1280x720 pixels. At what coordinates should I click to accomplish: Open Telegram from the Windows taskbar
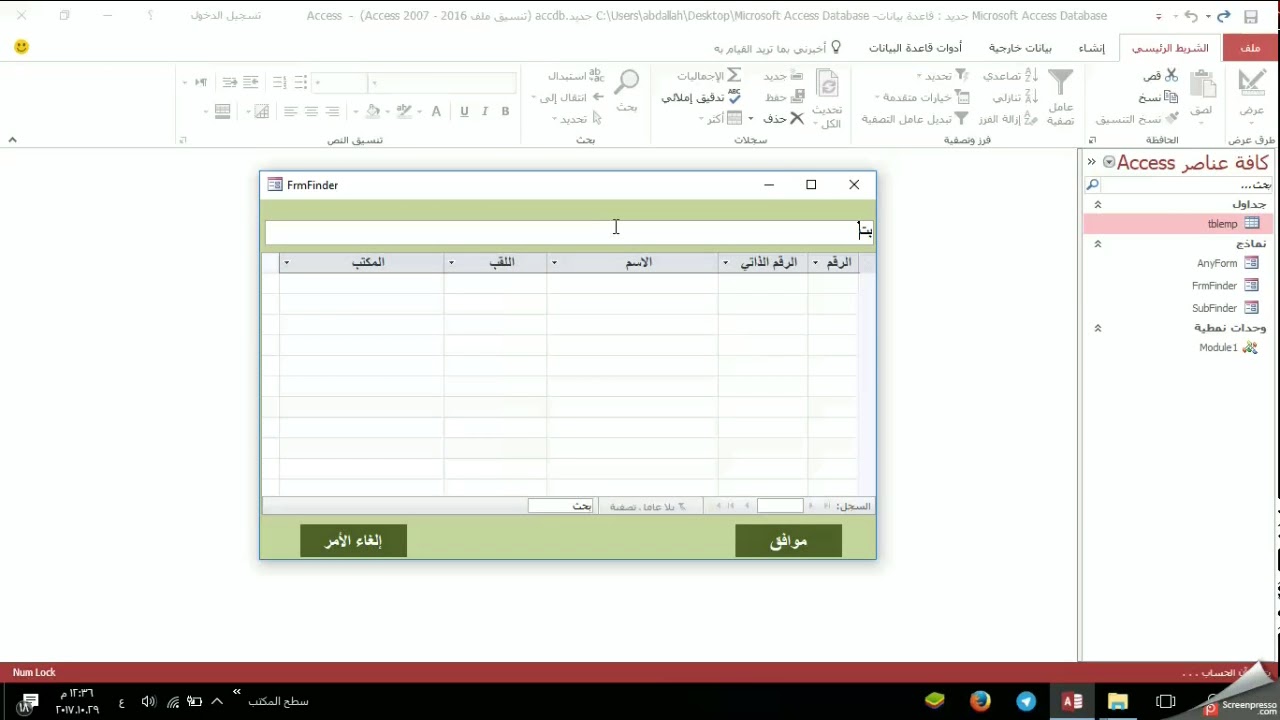1026,702
